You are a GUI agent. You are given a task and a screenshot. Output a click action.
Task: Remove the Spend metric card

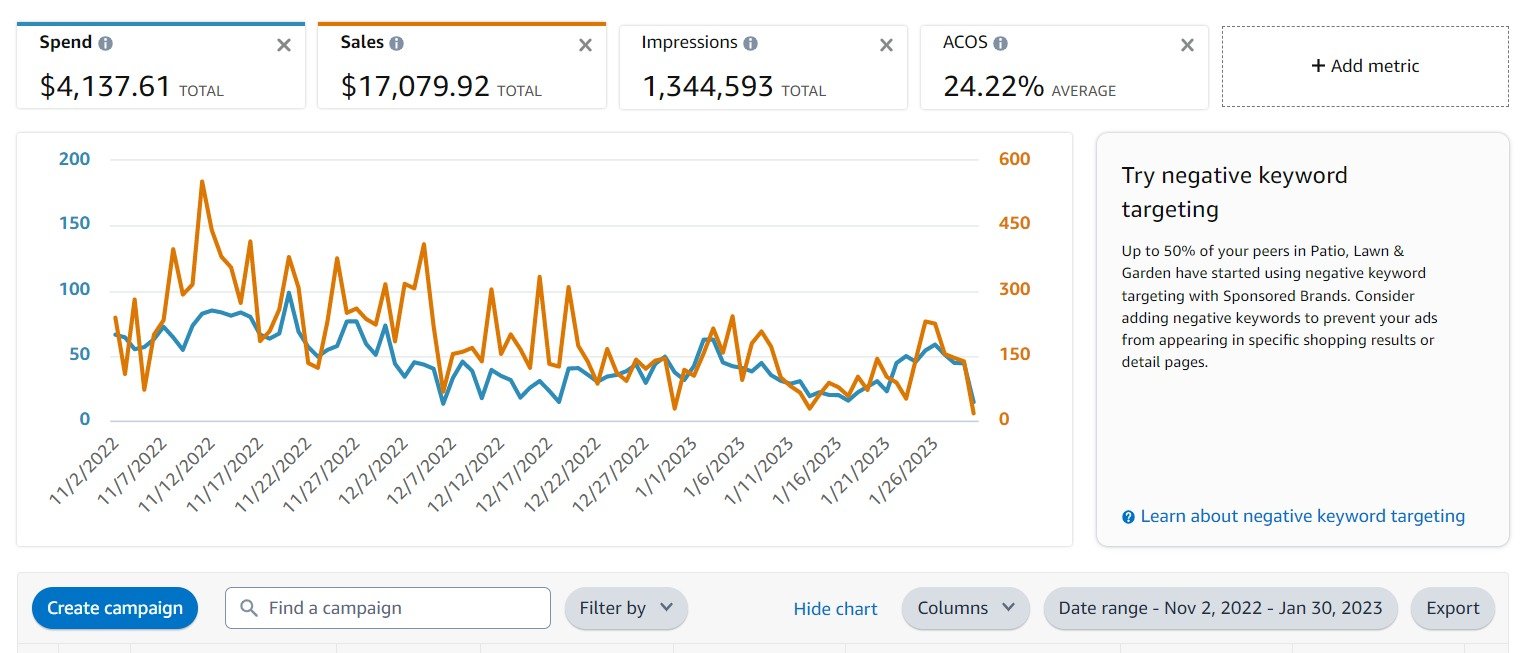tap(284, 45)
